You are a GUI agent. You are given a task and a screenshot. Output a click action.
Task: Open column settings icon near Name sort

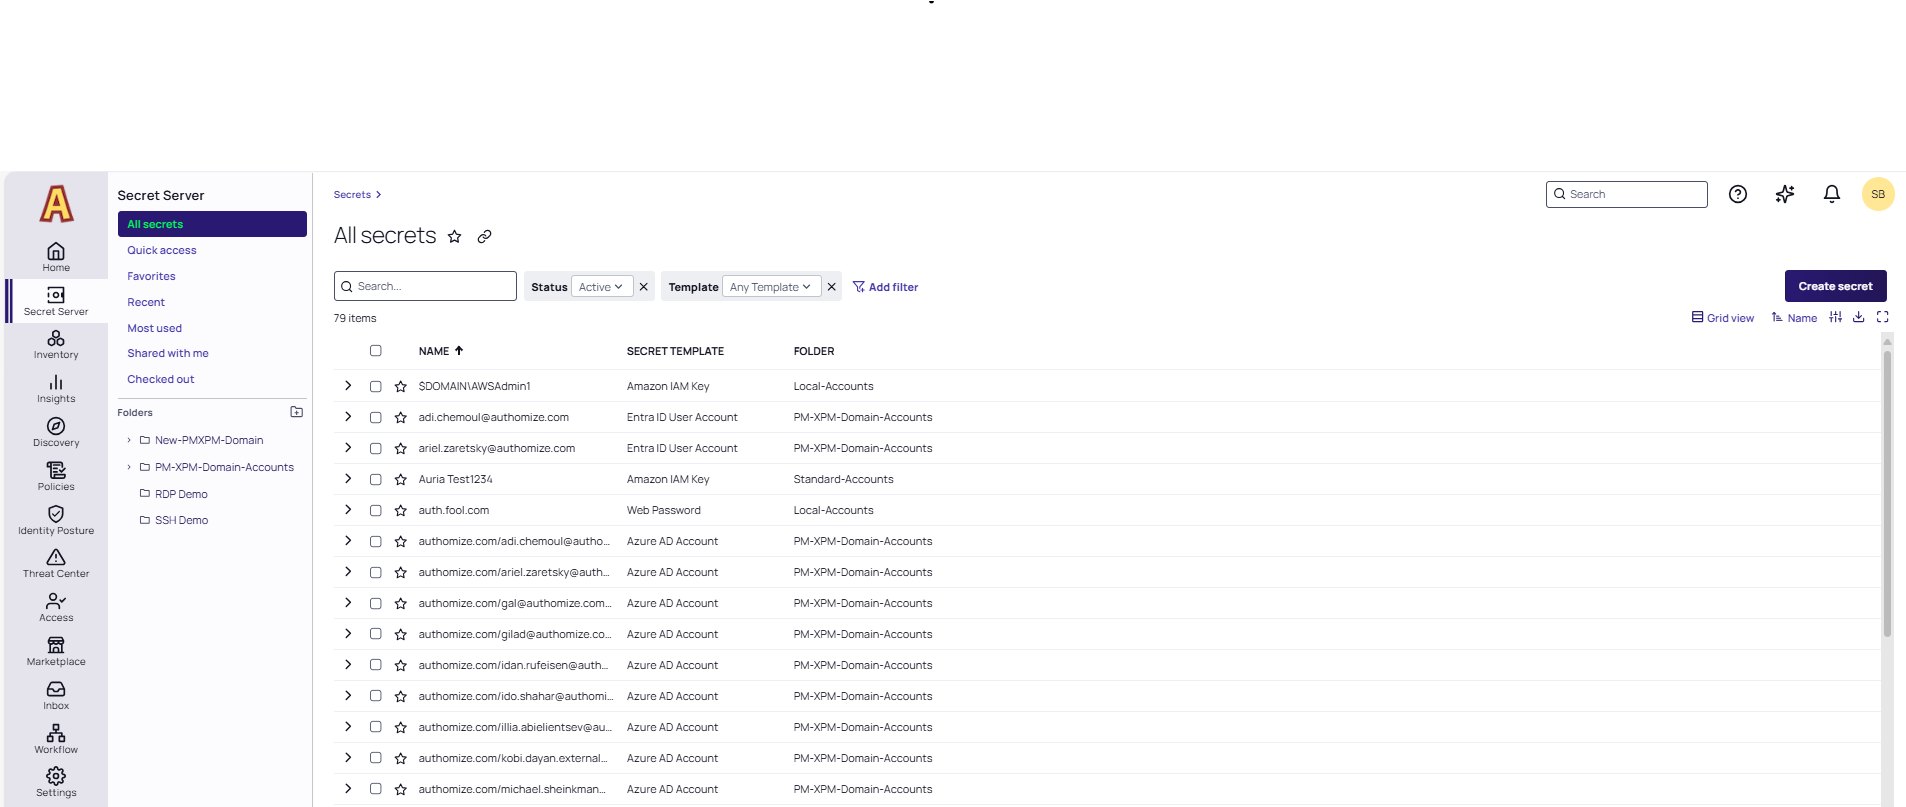[x=1835, y=317]
